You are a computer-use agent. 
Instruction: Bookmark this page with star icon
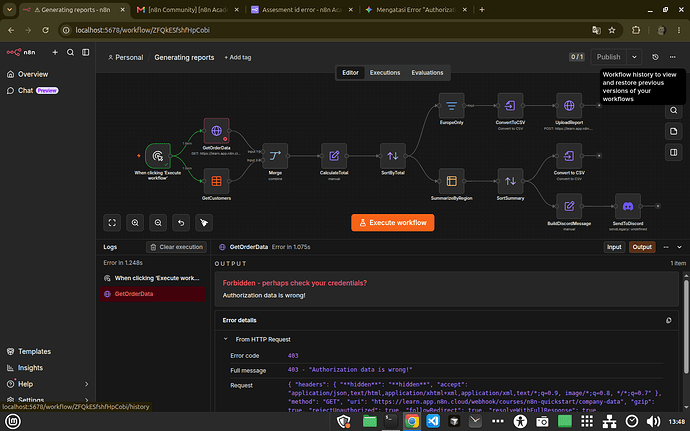click(612, 30)
